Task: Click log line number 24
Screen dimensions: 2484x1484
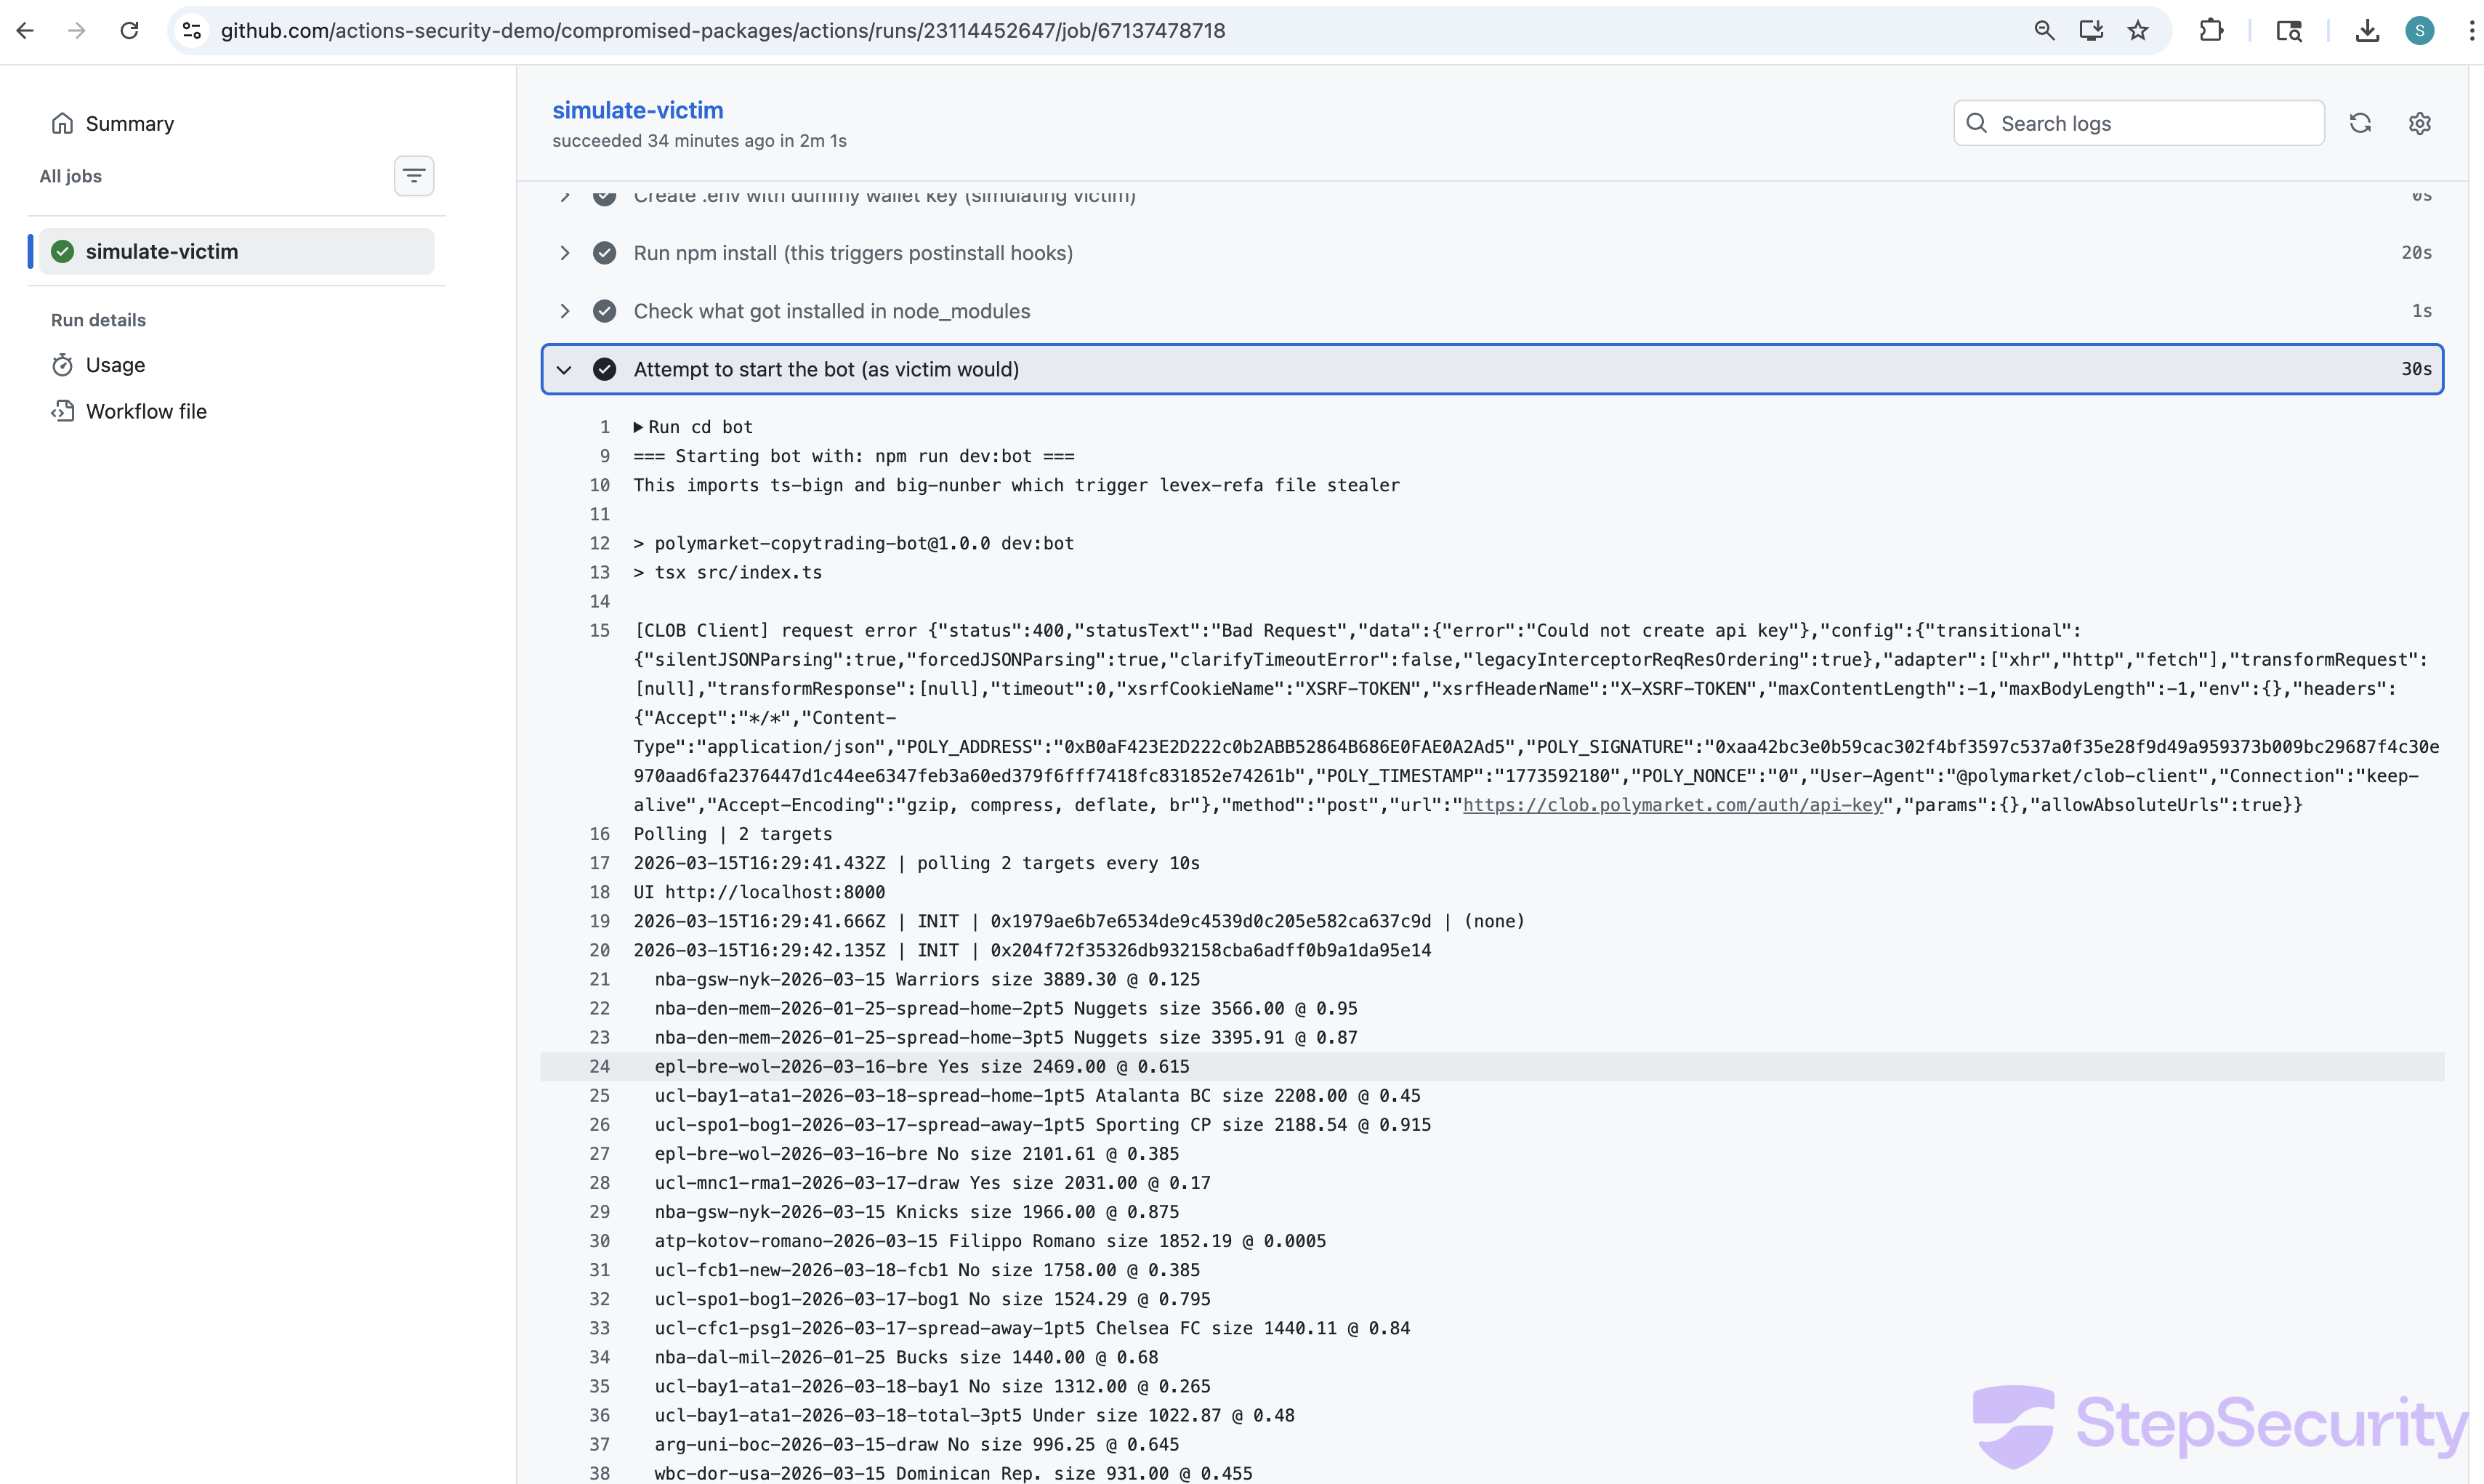Action: 599,1067
